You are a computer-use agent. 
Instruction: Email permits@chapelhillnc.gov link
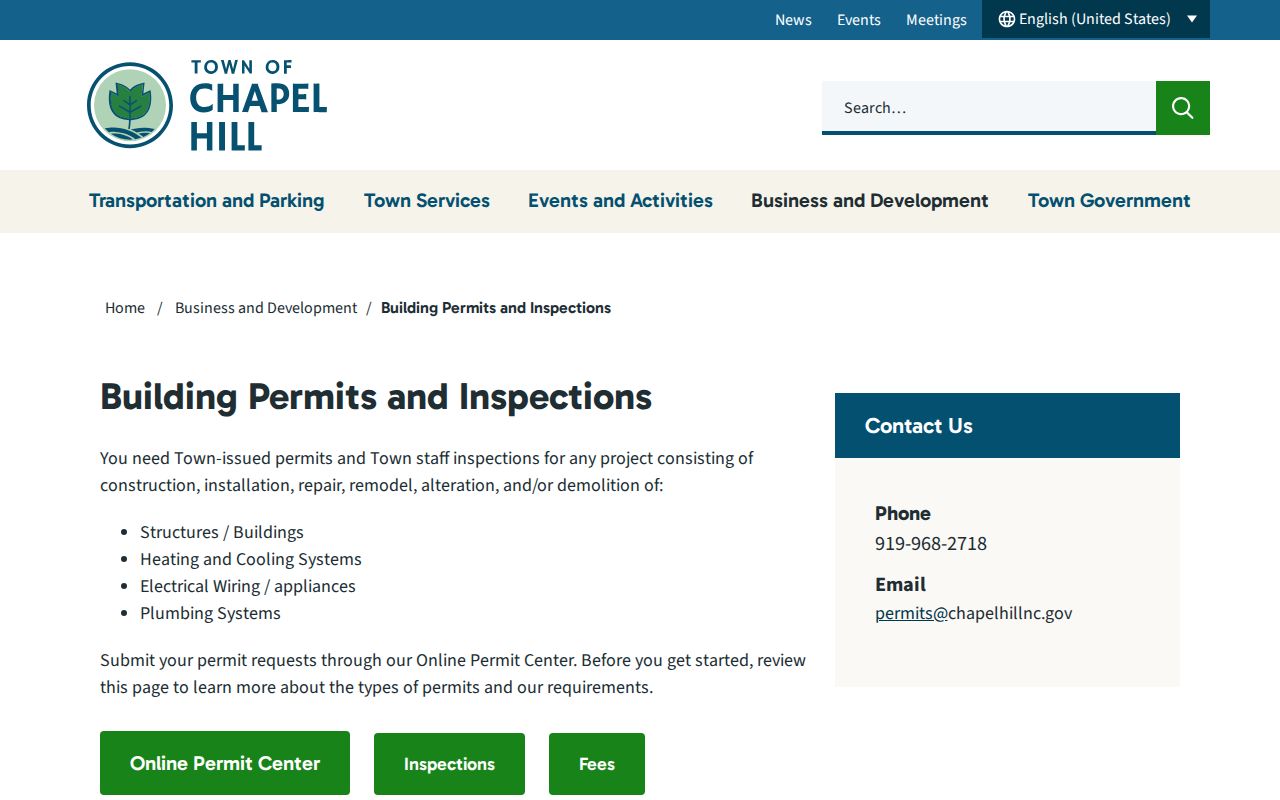click(973, 613)
